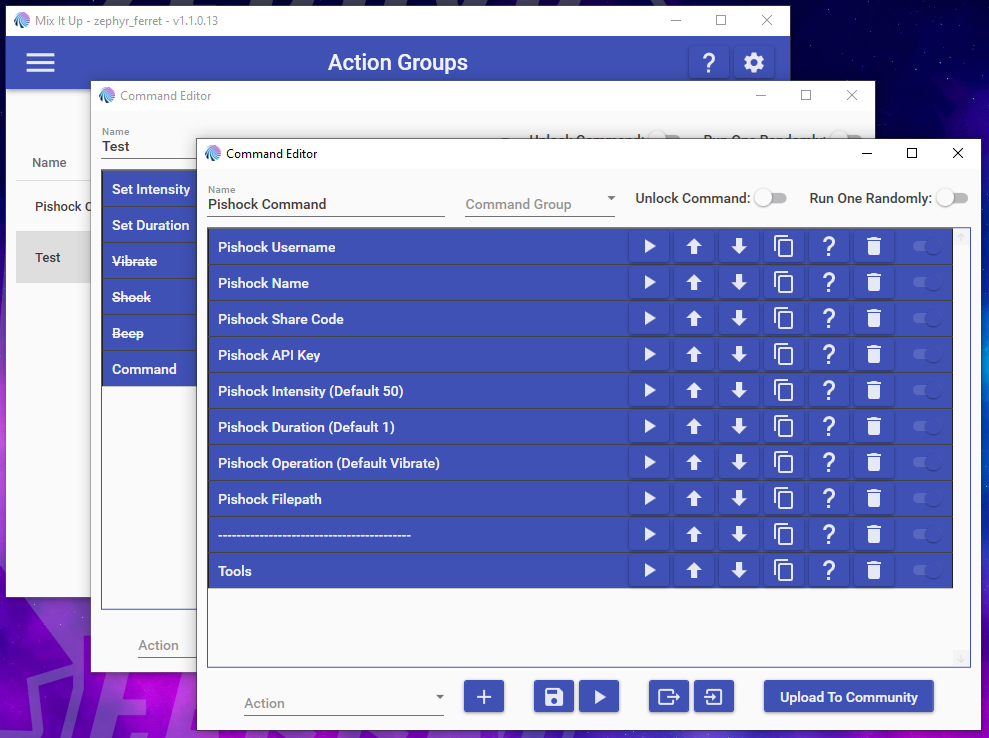Open the Action type dropdown
Viewport: 989px width, 738px height.
click(x=344, y=703)
